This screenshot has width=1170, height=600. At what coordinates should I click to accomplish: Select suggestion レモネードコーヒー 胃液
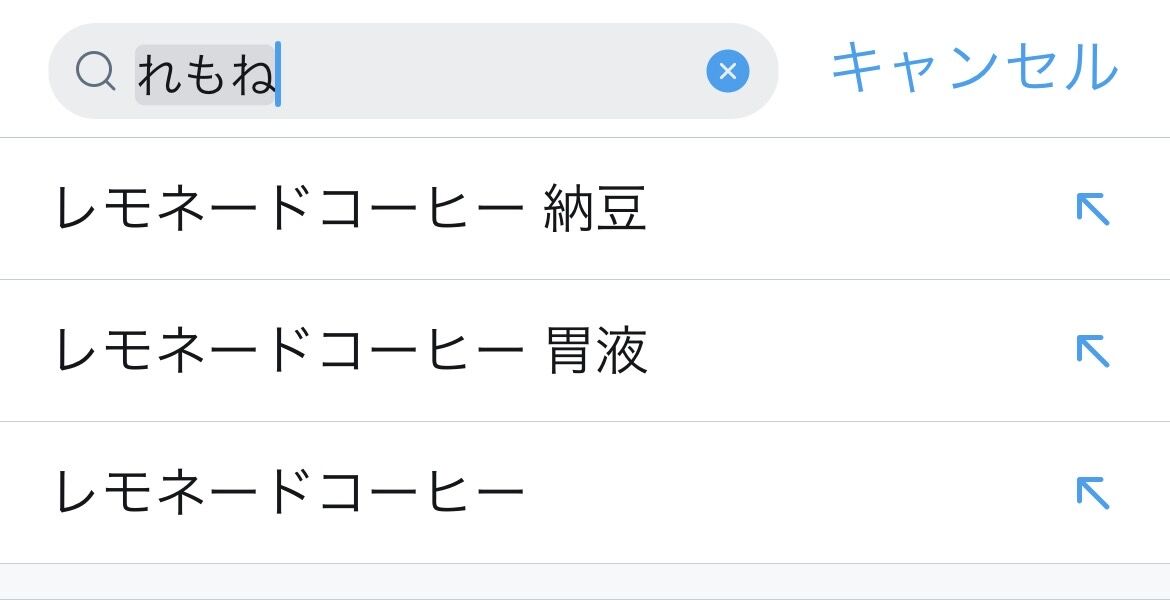pos(350,352)
